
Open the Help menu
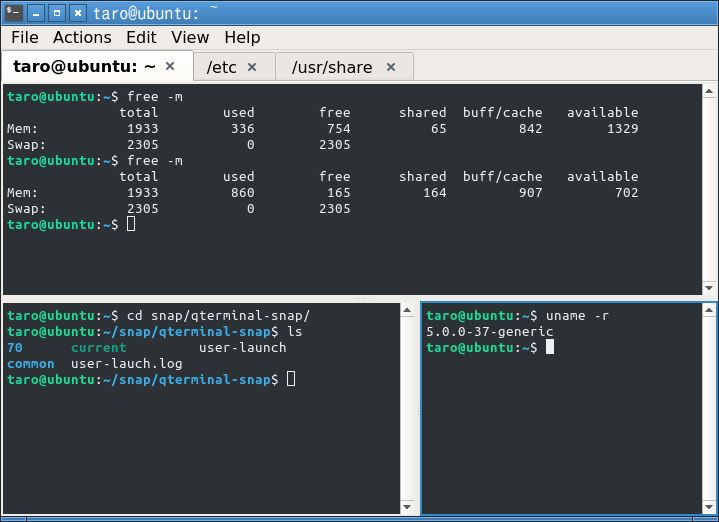242,37
